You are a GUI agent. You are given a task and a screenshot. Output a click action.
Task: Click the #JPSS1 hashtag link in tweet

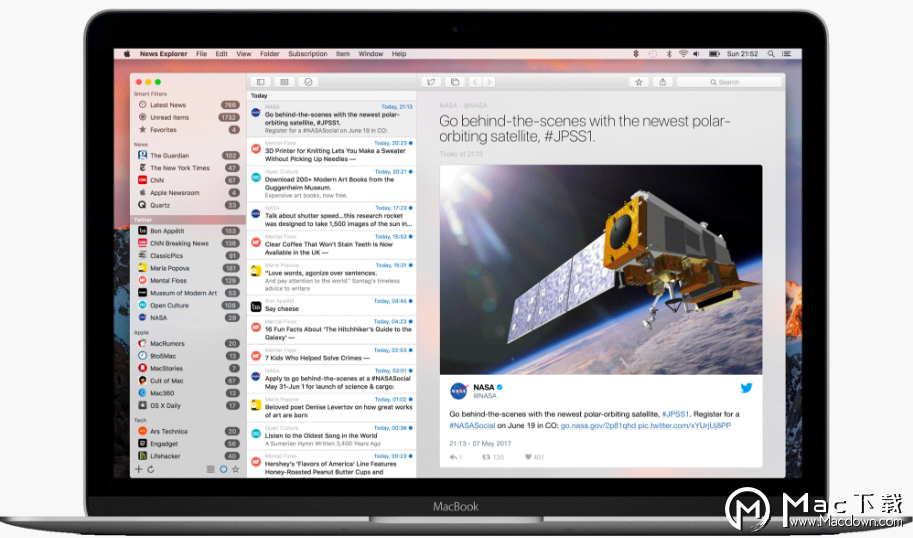pos(675,414)
